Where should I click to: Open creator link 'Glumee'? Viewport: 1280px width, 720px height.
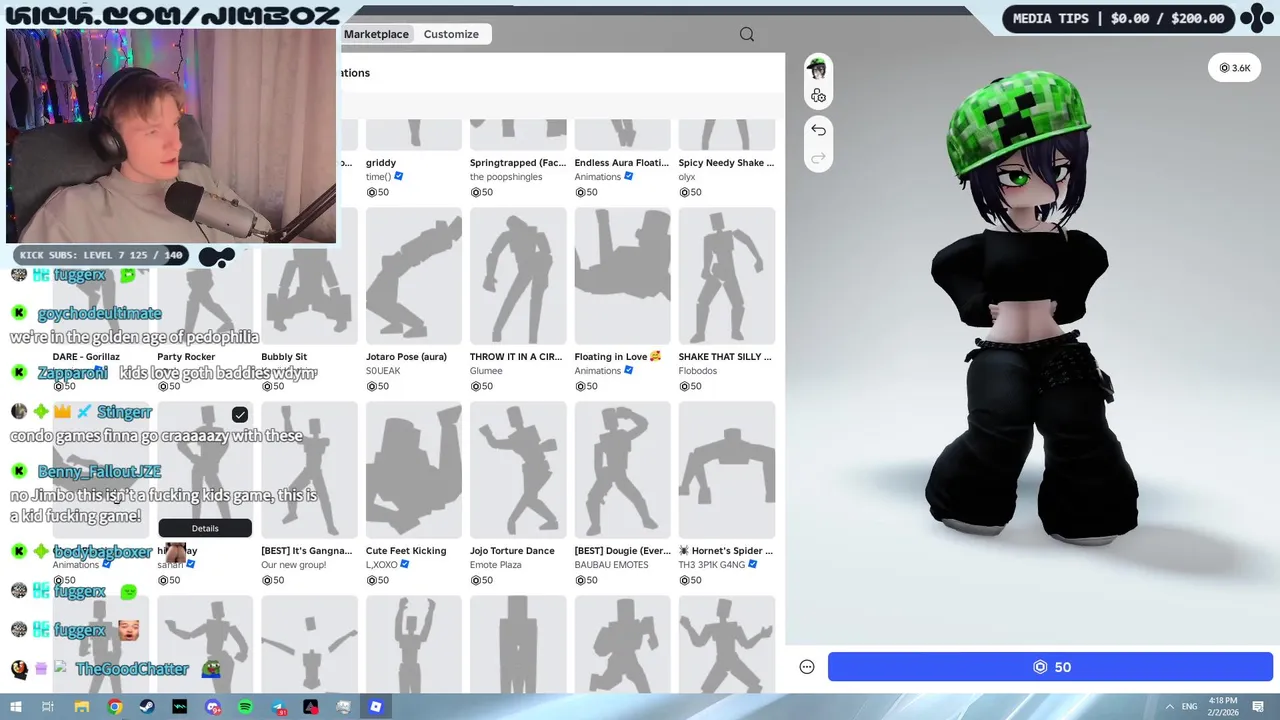(486, 371)
